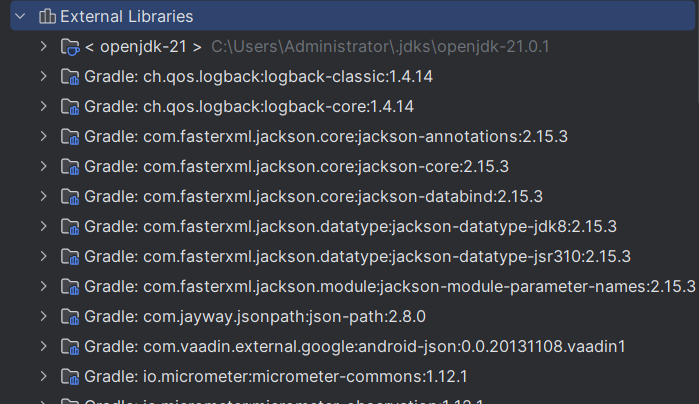Select Gradle: ch.qos.logback:logback-core:1.4.14
The width and height of the screenshot is (699, 404).
249,107
